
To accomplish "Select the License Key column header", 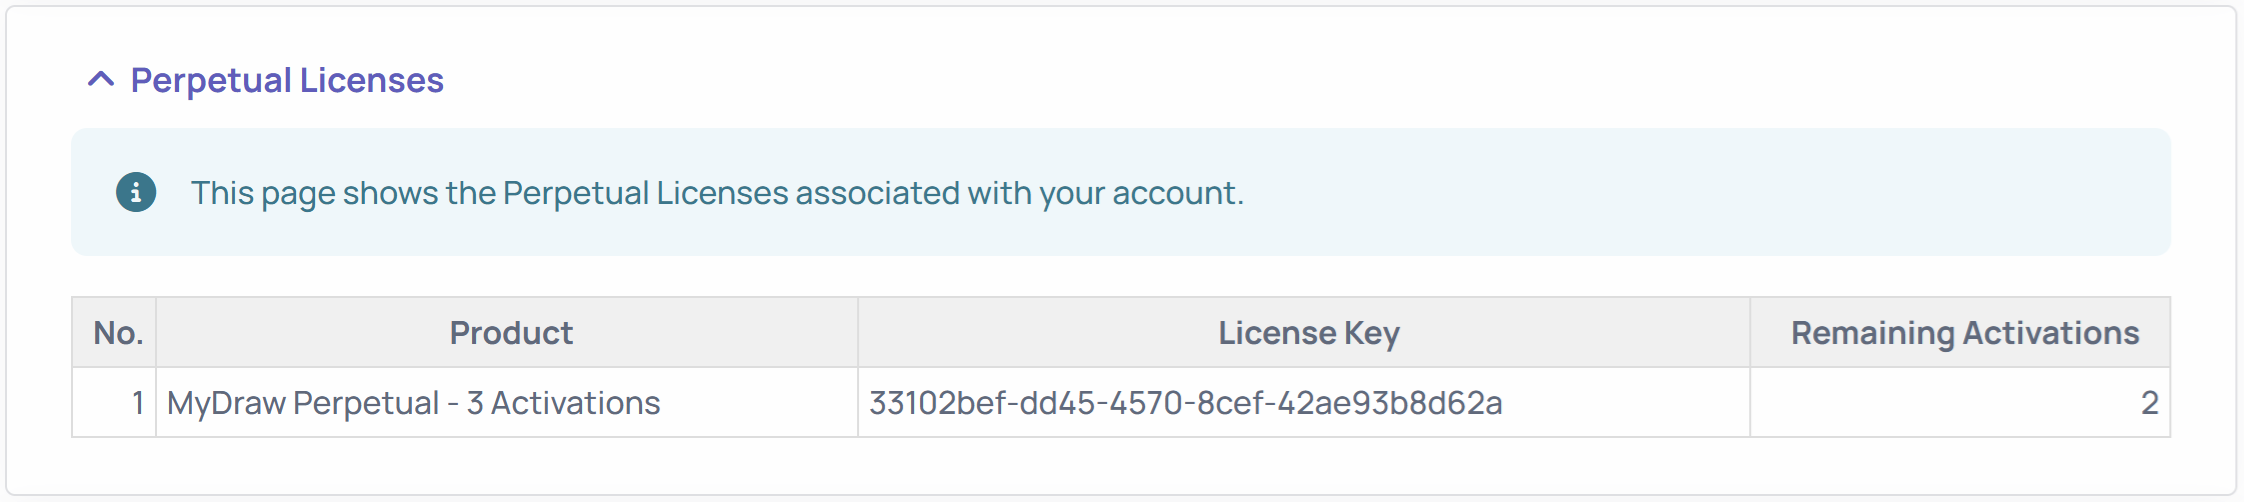I will click(1308, 333).
